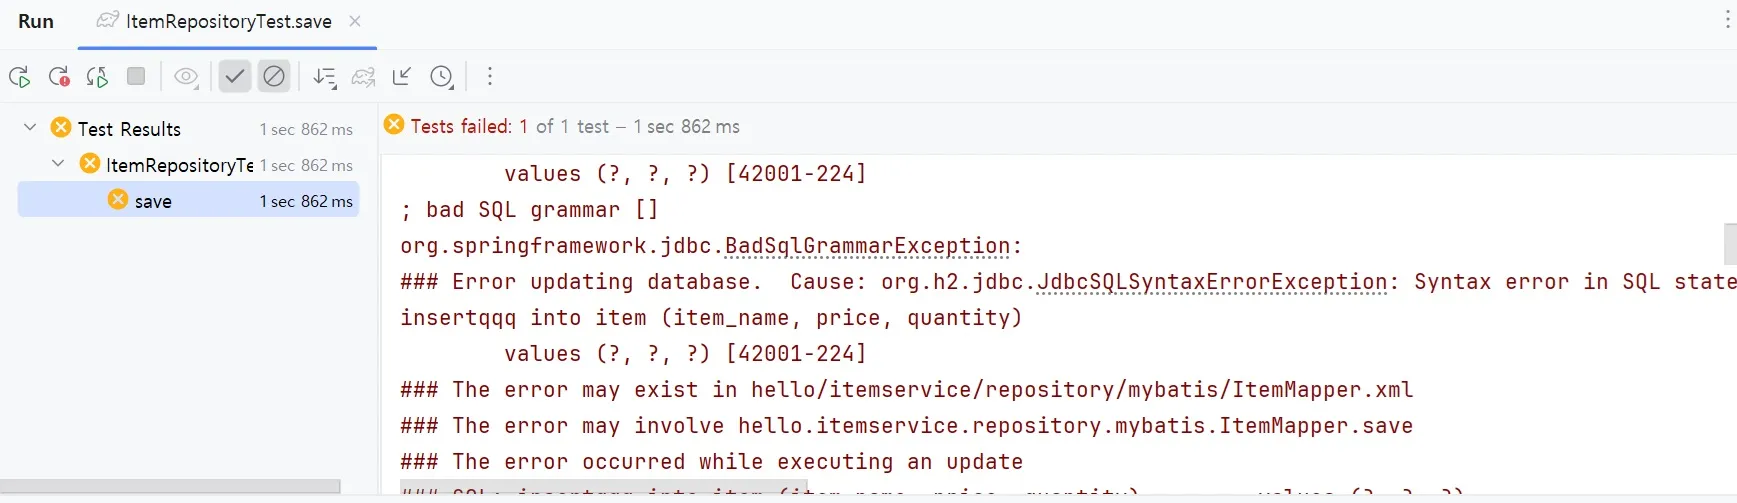
Task: Open BadSqlGrammarException link in console
Action: (x=867, y=246)
